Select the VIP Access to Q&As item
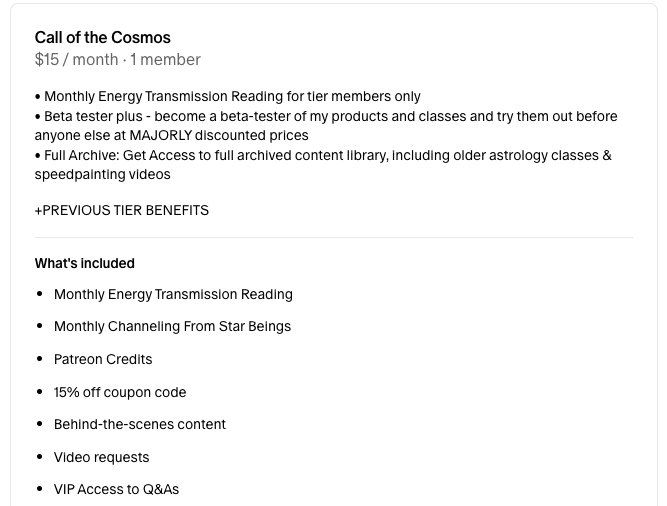Viewport: 667px width, 506px height. (x=116, y=489)
